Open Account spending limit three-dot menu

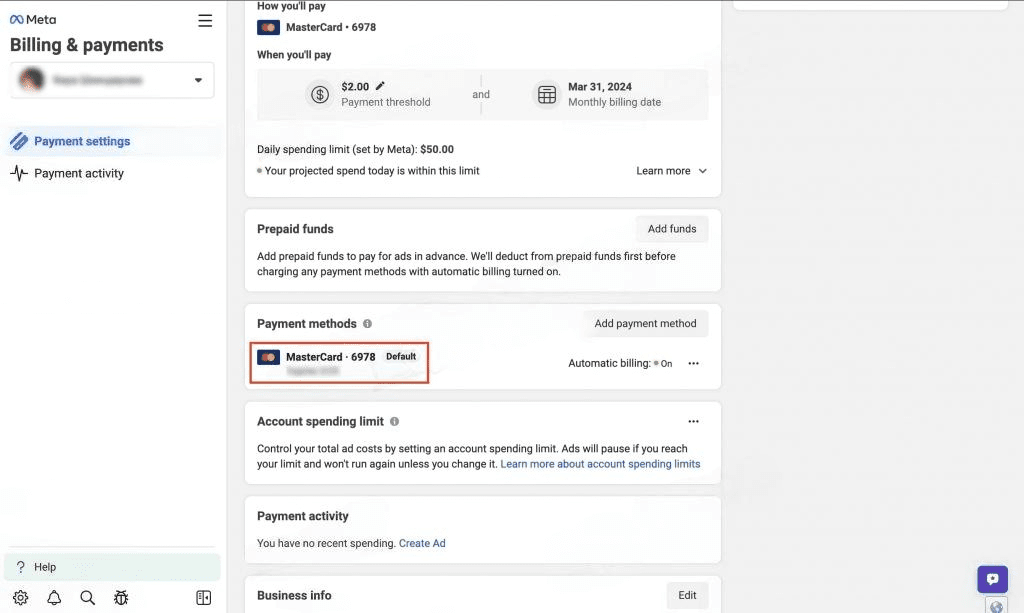point(694,422)
